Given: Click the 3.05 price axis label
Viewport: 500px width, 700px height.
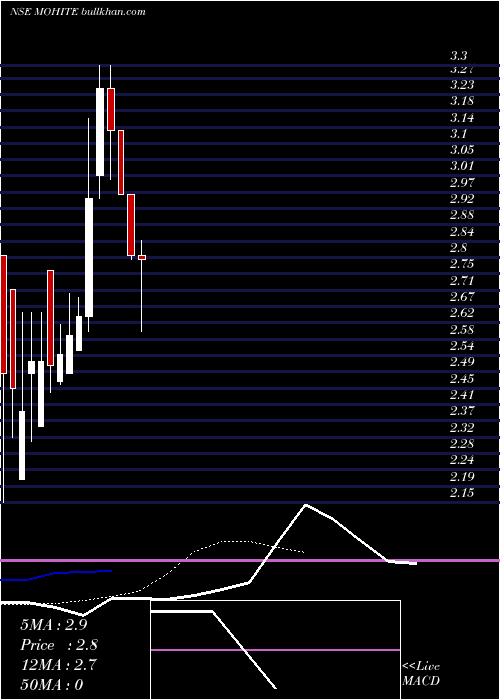Looking at the screenshot, I should (462, 150).
